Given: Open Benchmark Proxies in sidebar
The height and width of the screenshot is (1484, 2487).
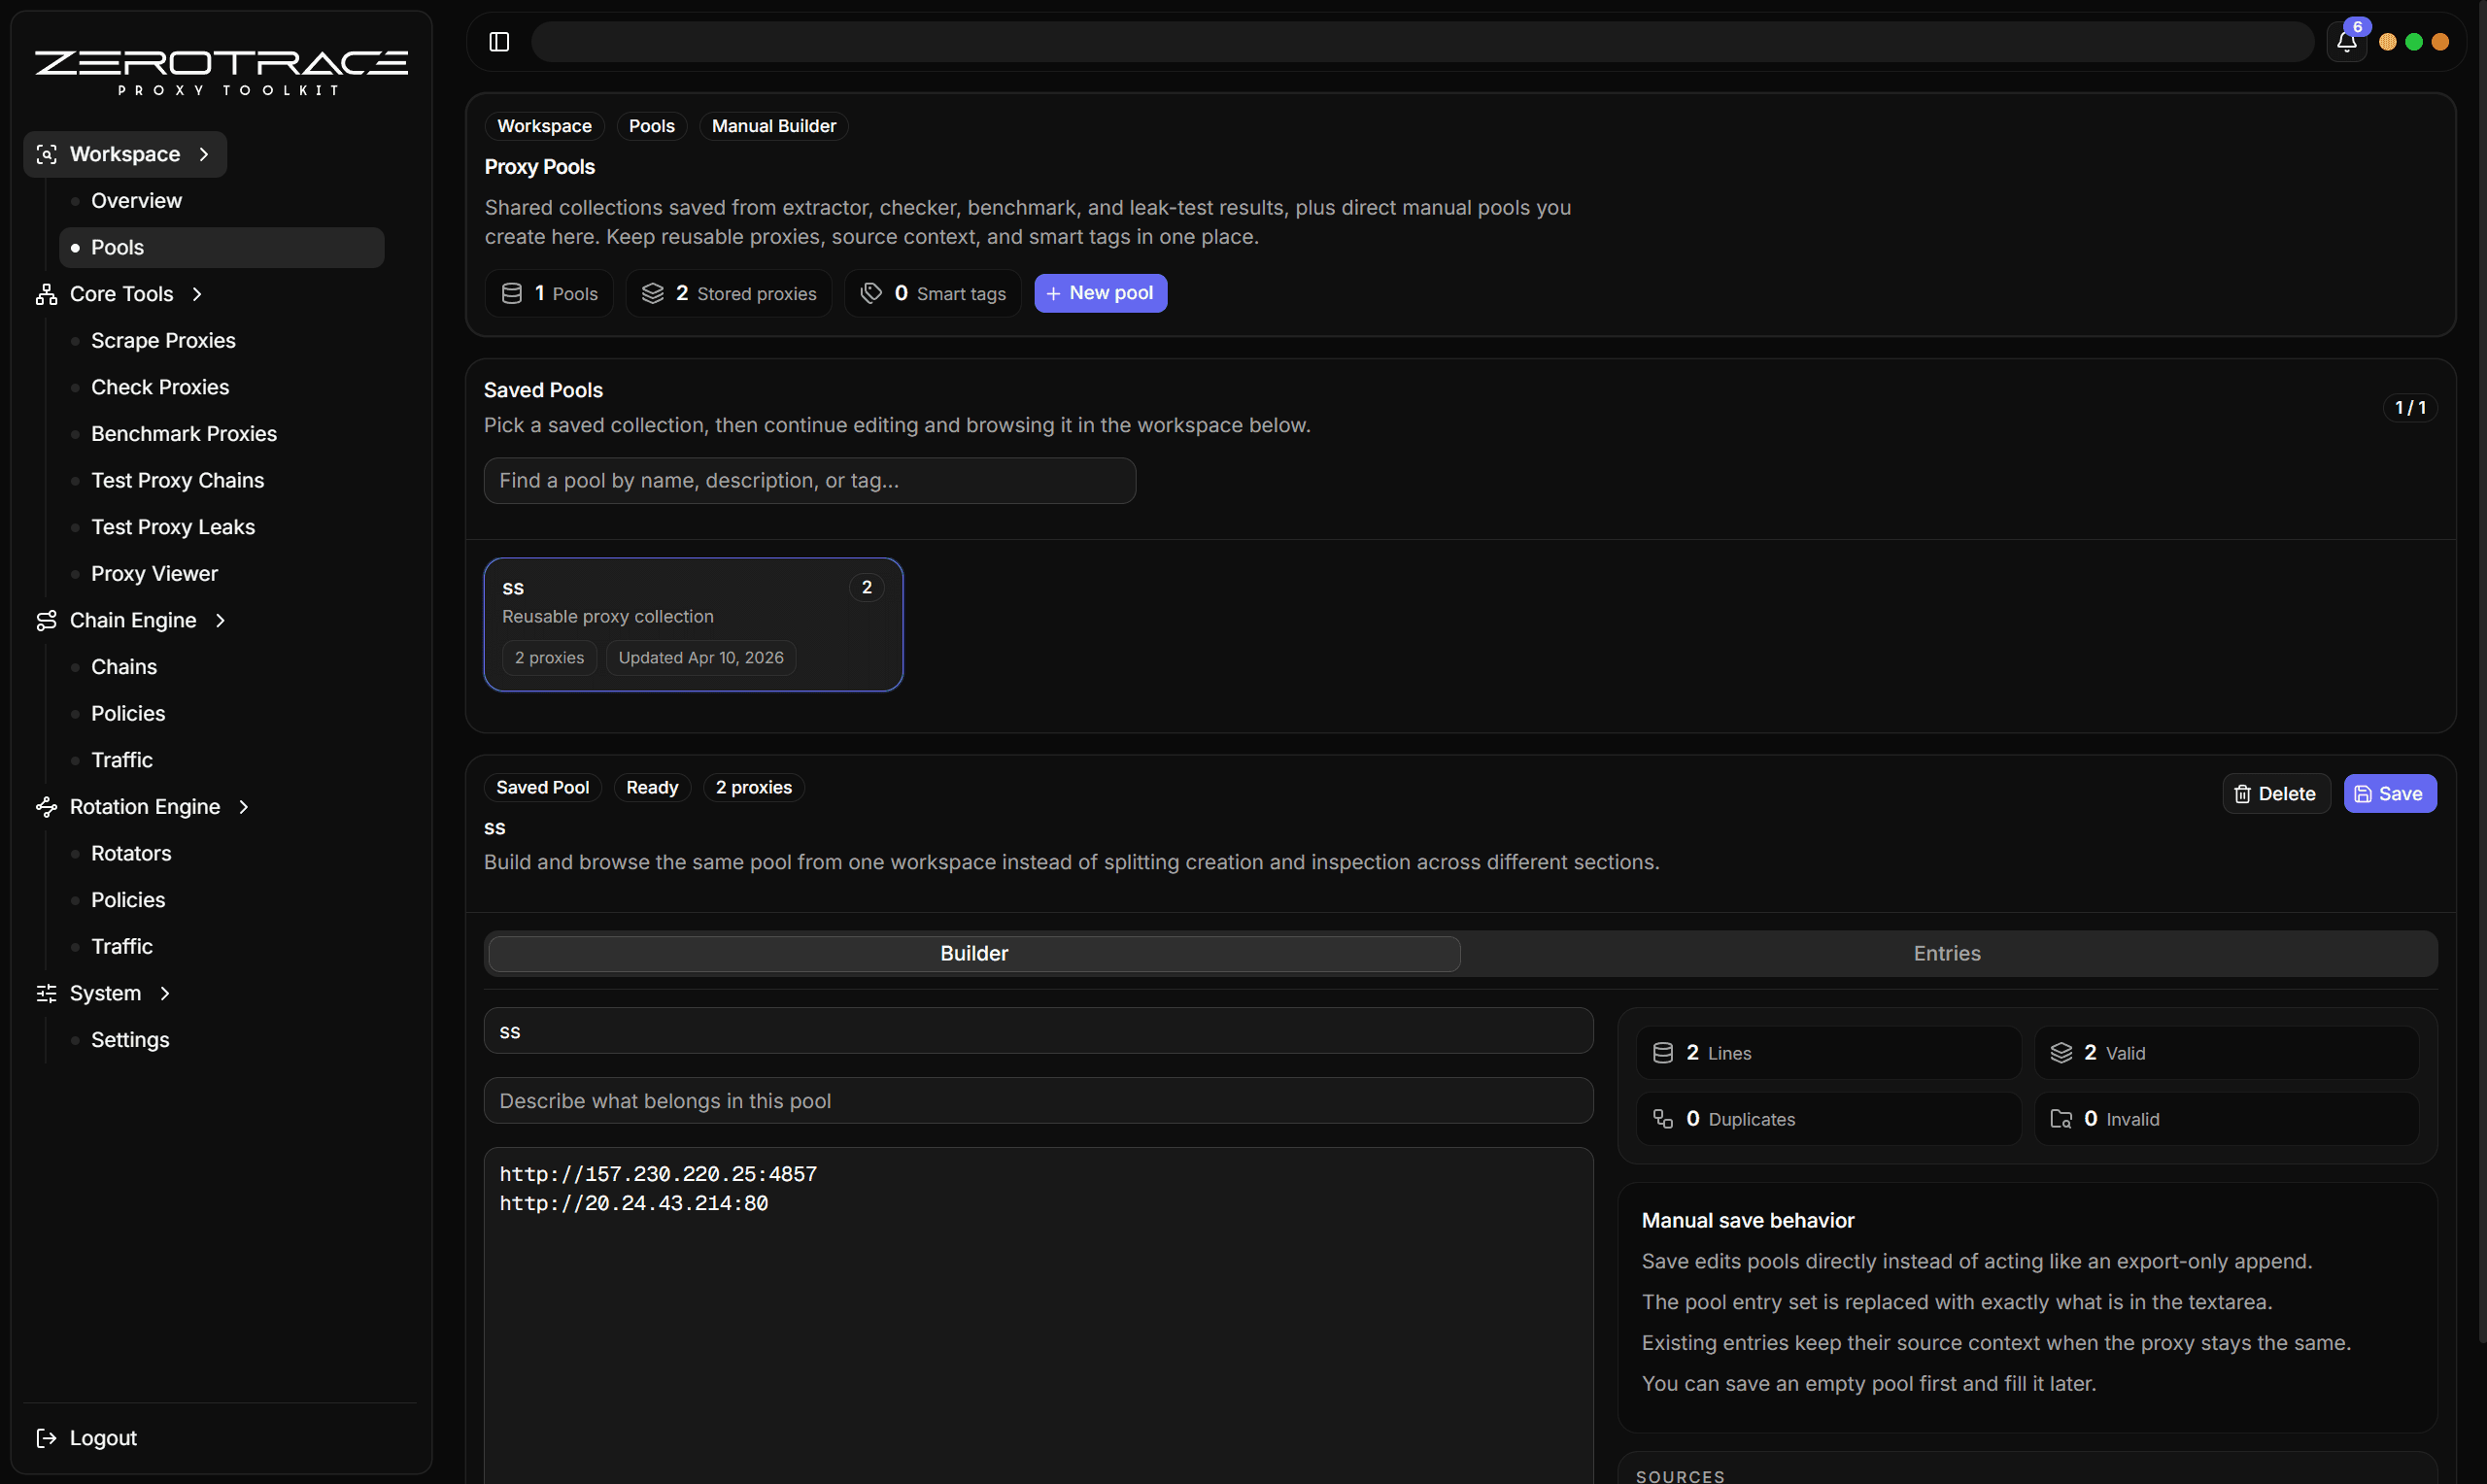Looking at the screenshot, I should point(184,434).
